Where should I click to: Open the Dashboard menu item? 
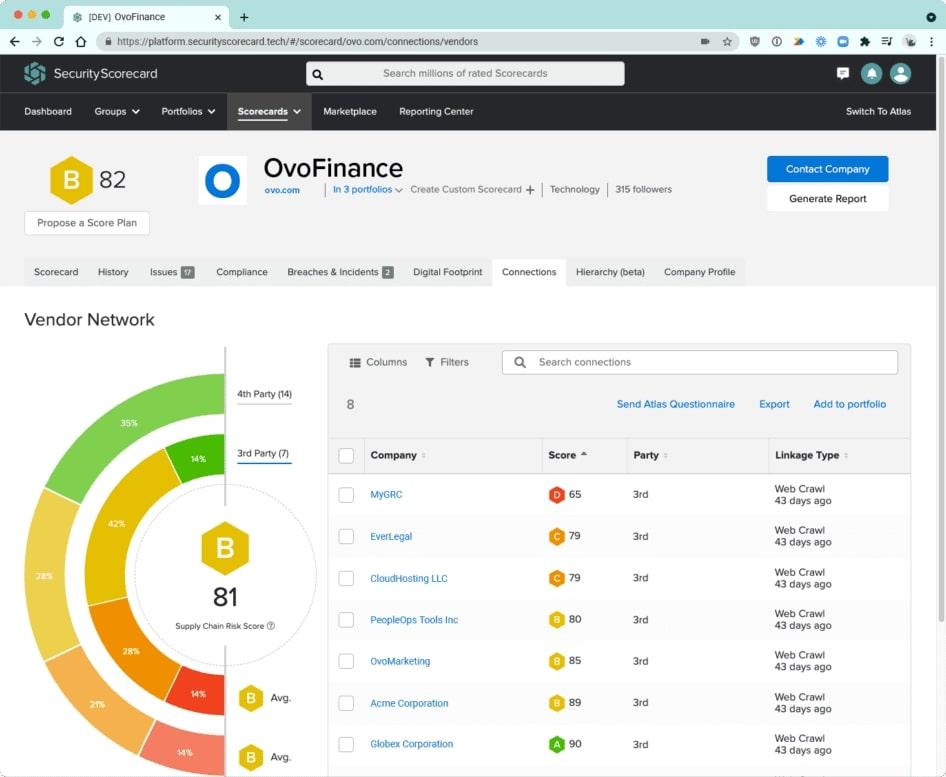pyautogui.click(x=48, y=112)
